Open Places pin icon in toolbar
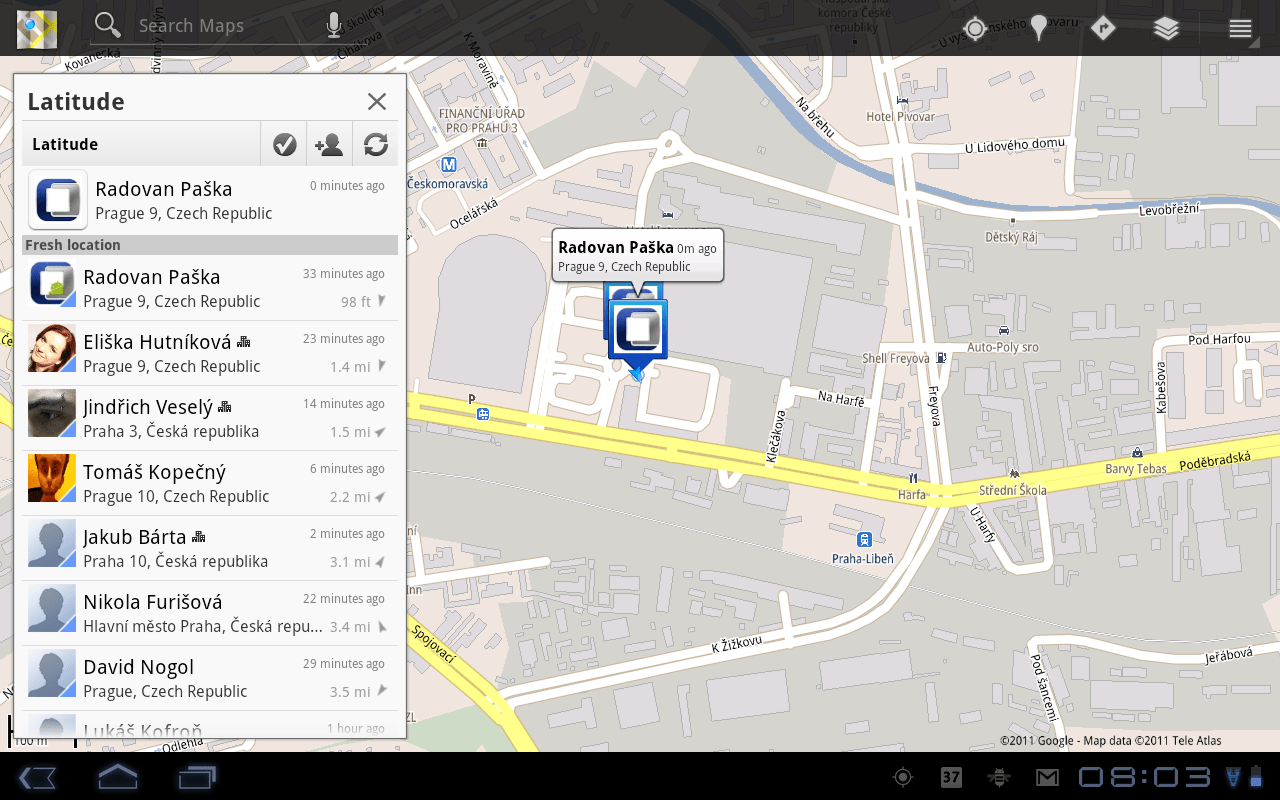This screenshot has width=1280, height=800. [x=1039, y=28]
